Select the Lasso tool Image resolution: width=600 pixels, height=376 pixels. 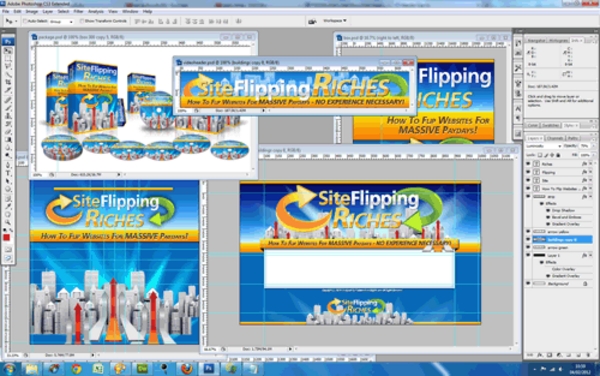(8, 66)
